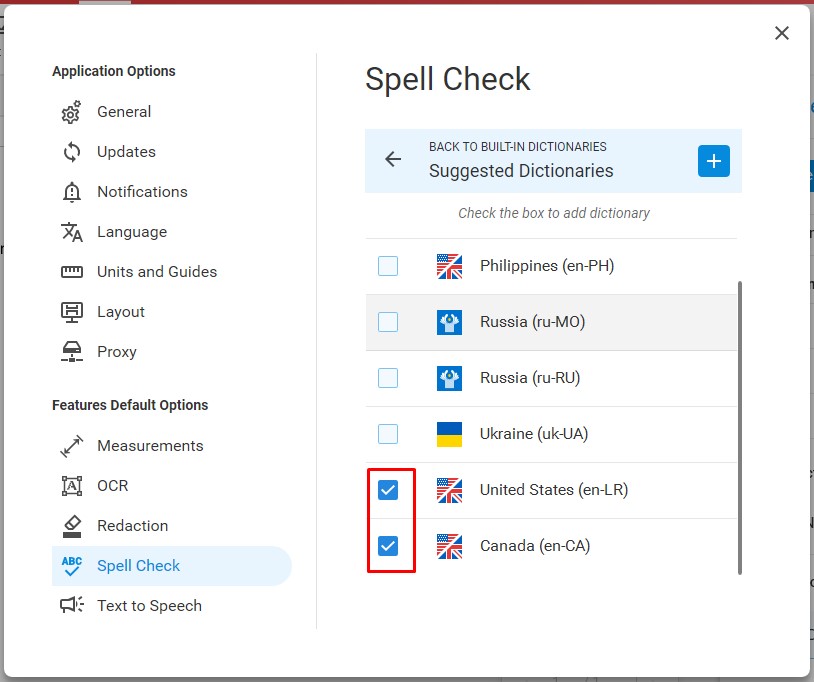Check the Russia (ru-MO) dictionary box
Screen dimensions: 814x682
click(388, 322)
